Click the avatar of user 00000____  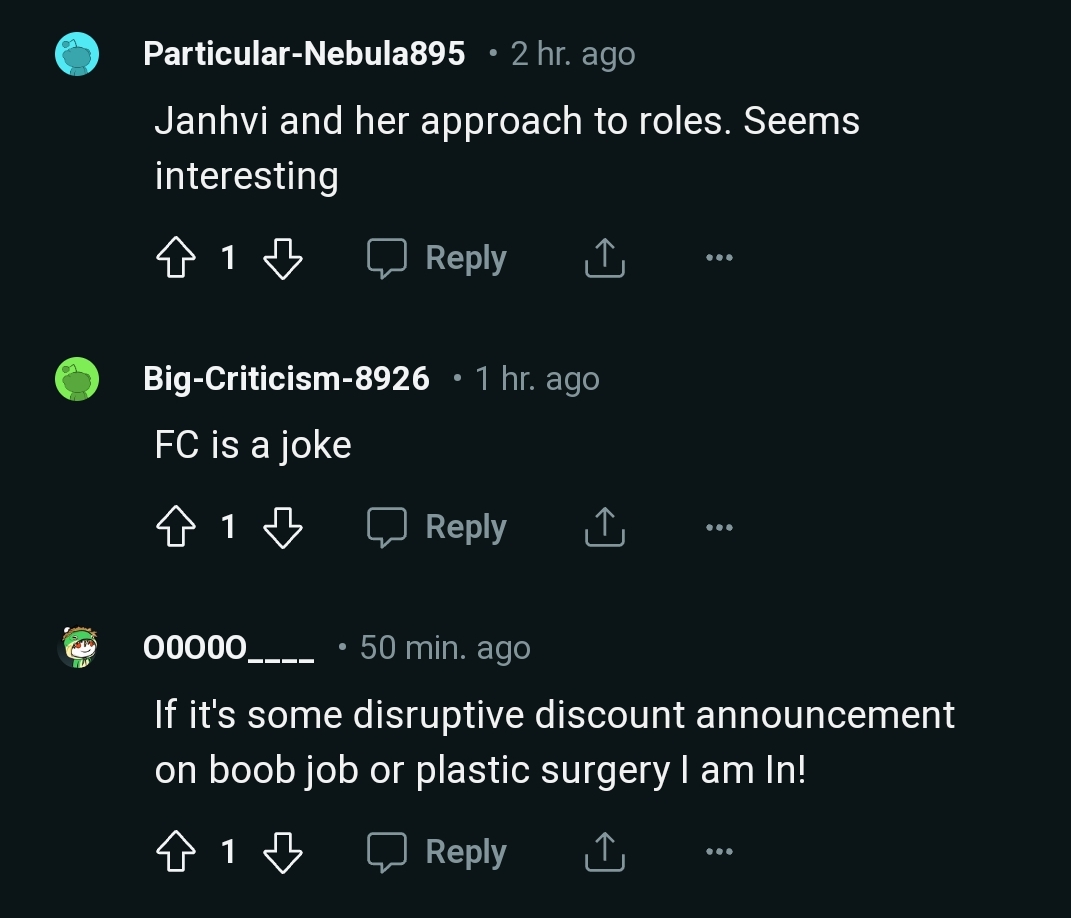point(77,648)
